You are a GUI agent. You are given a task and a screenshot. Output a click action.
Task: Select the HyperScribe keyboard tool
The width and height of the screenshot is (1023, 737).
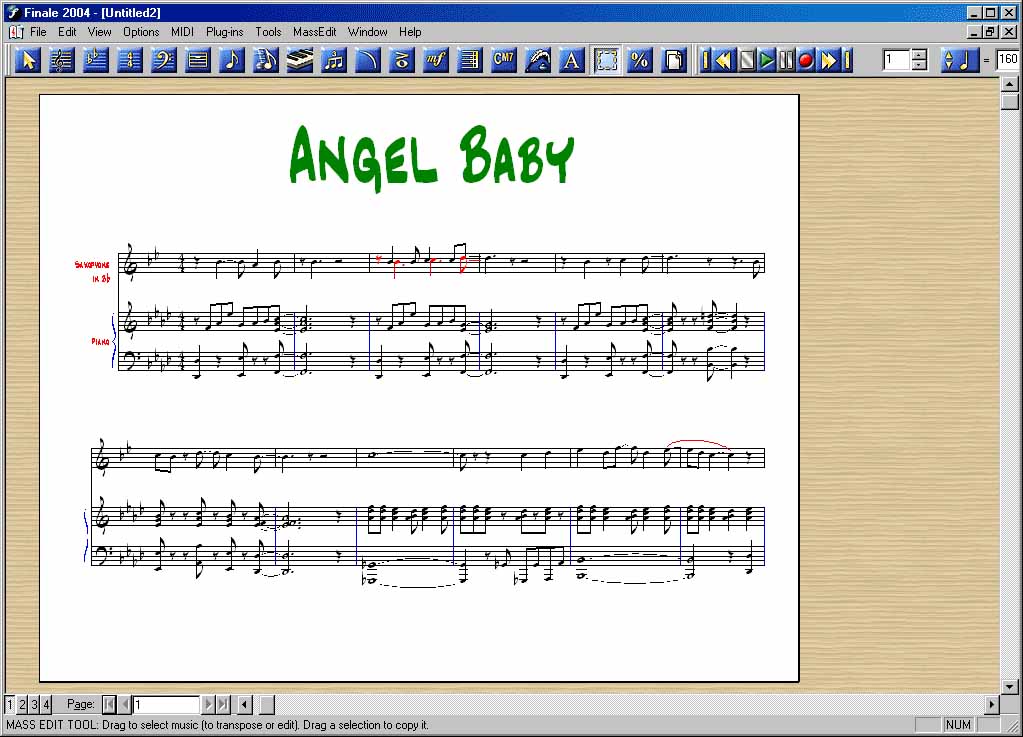[299, 60]
